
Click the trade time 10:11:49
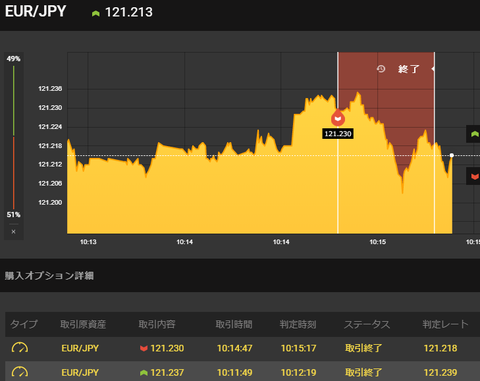click(x=235, y=372)
